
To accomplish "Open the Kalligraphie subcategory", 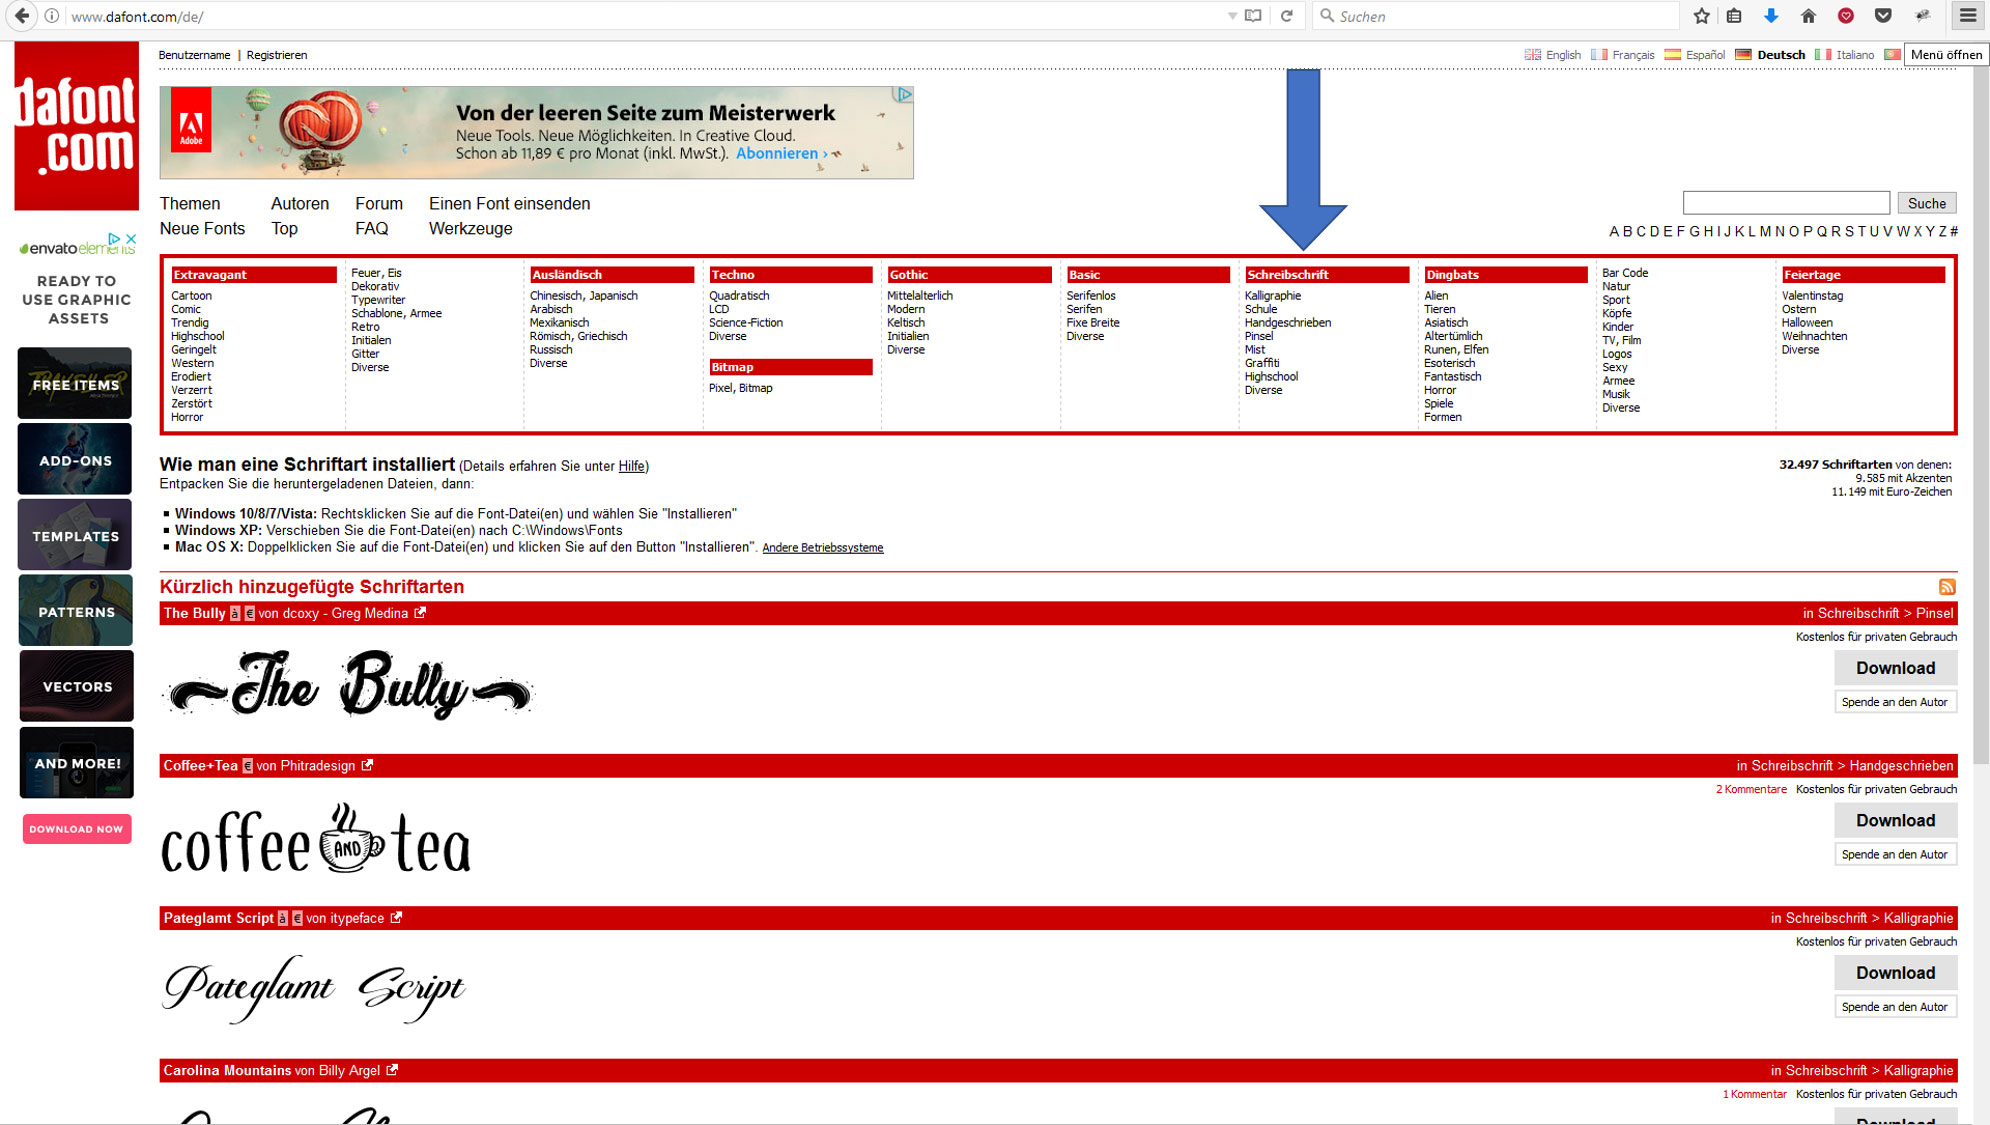I will (x=1272, y=296).
